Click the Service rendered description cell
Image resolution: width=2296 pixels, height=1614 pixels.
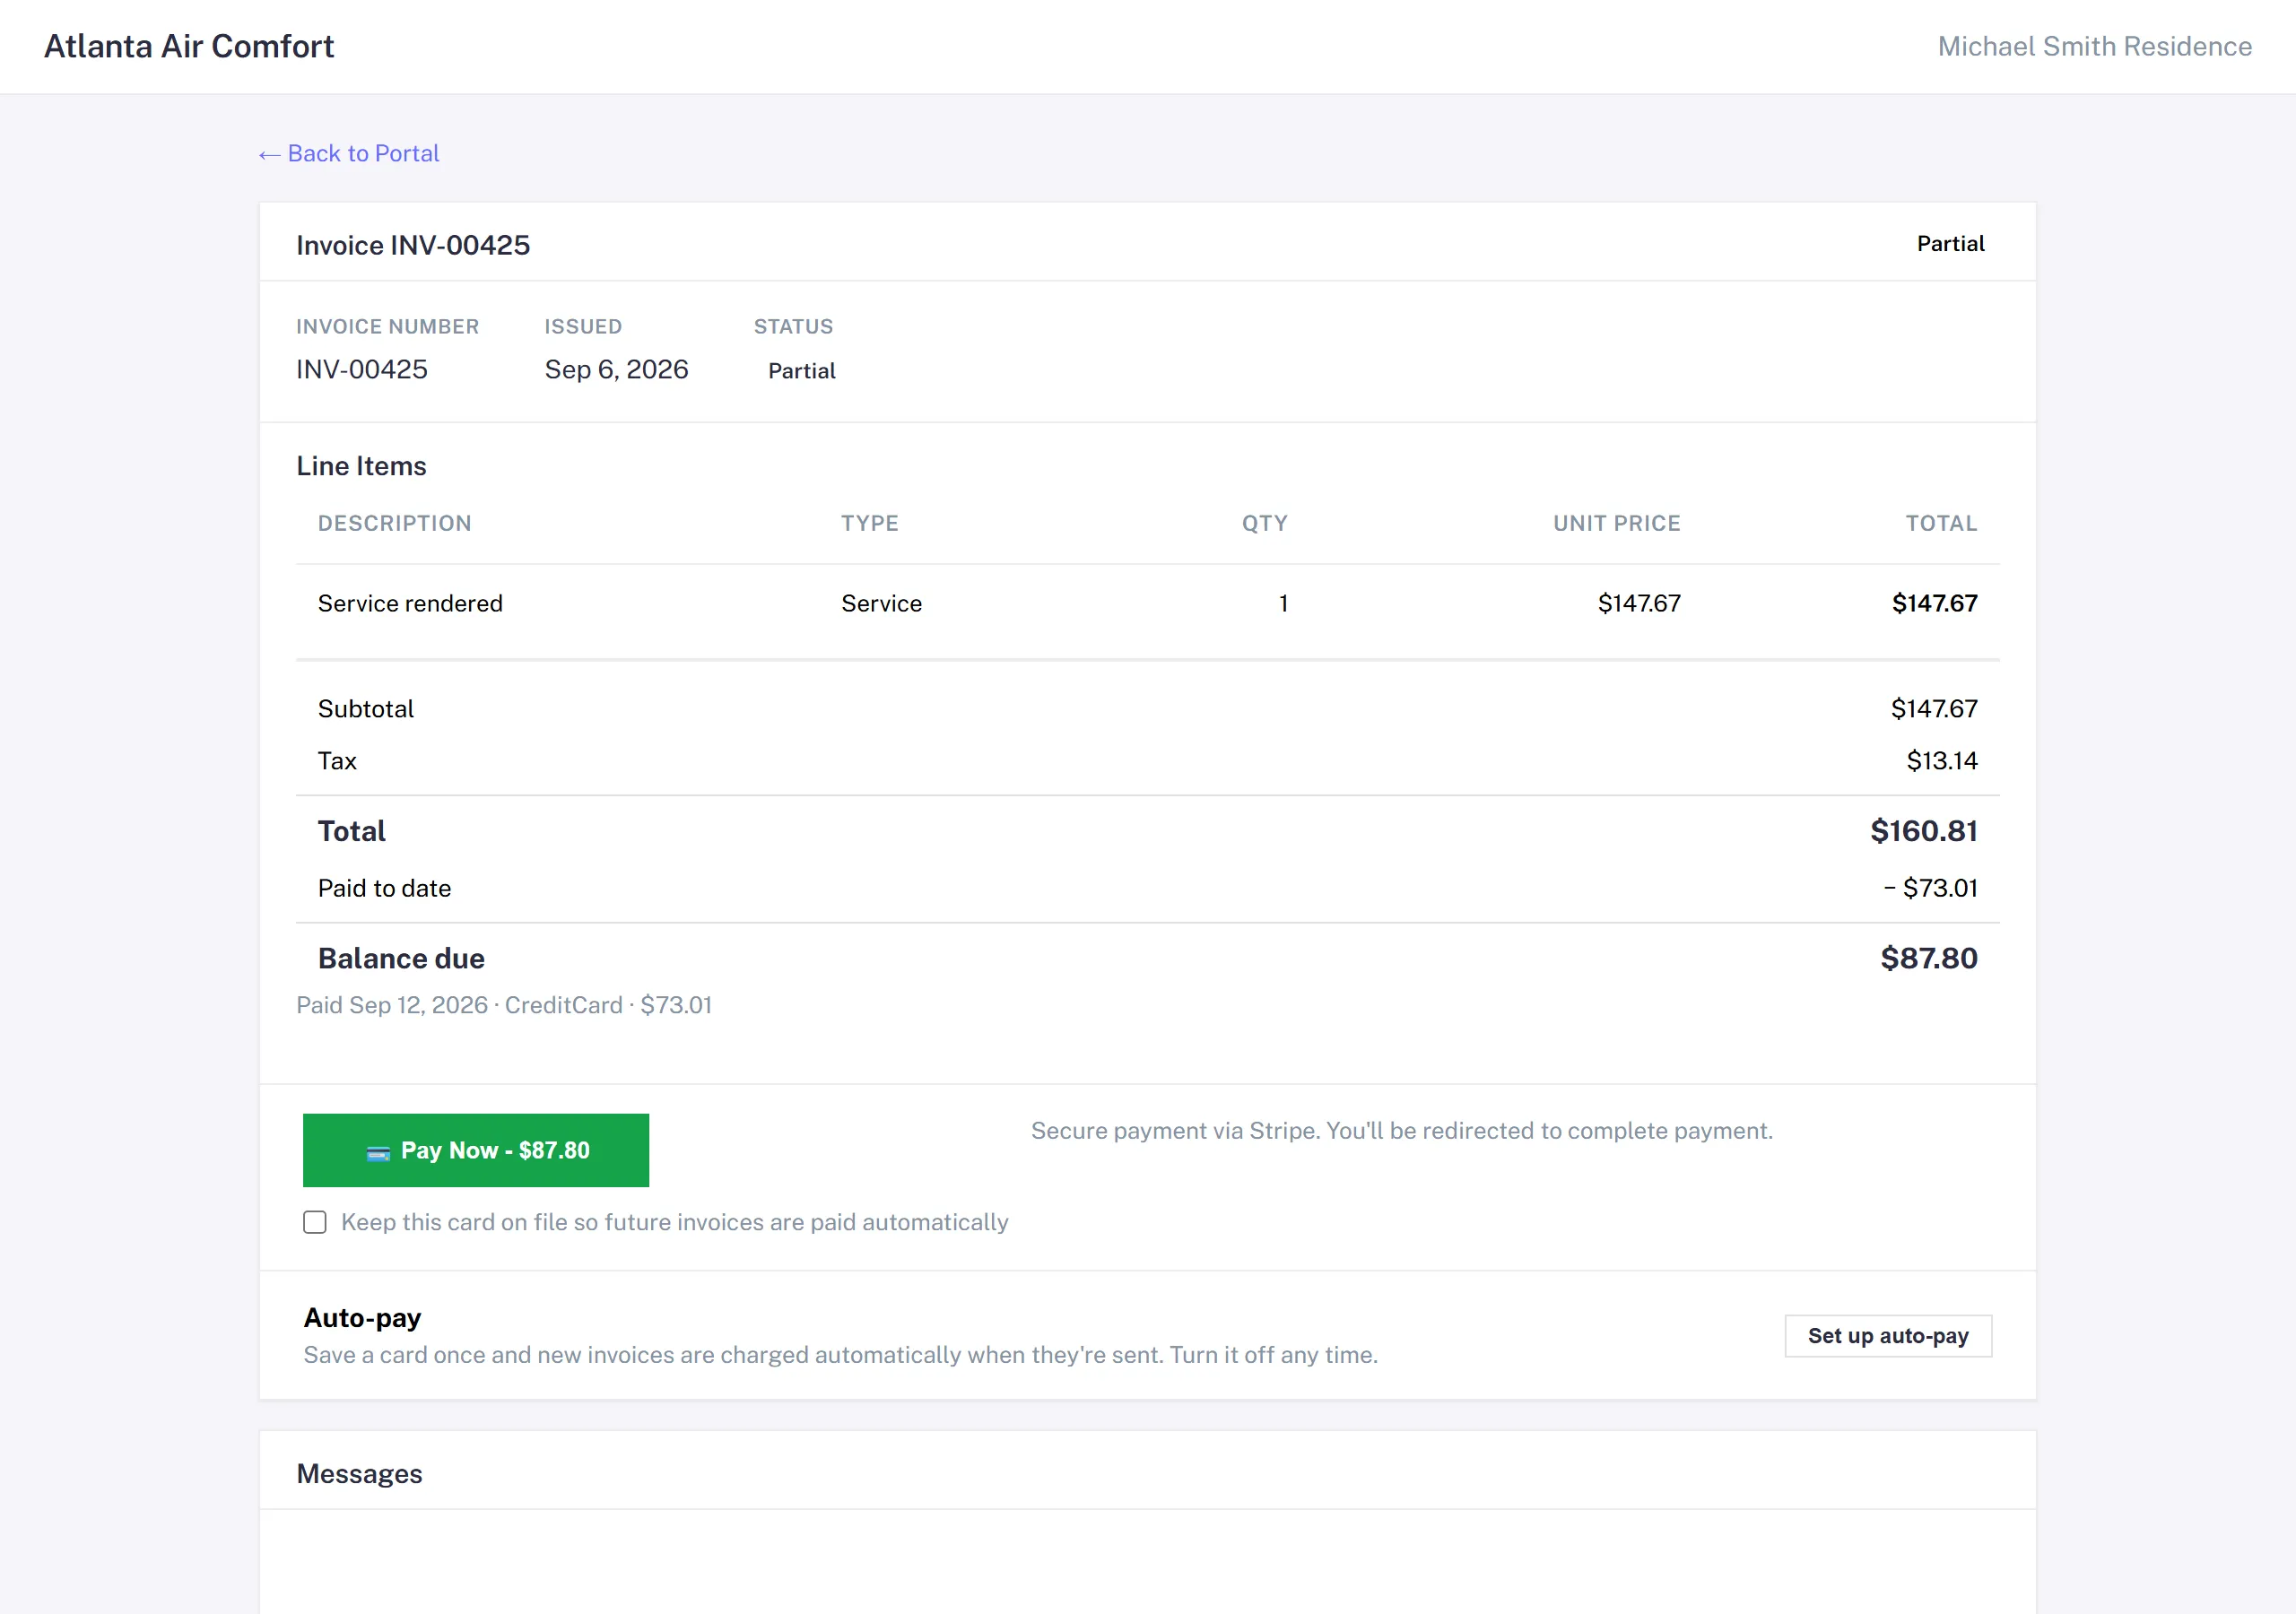pos(410,603)
